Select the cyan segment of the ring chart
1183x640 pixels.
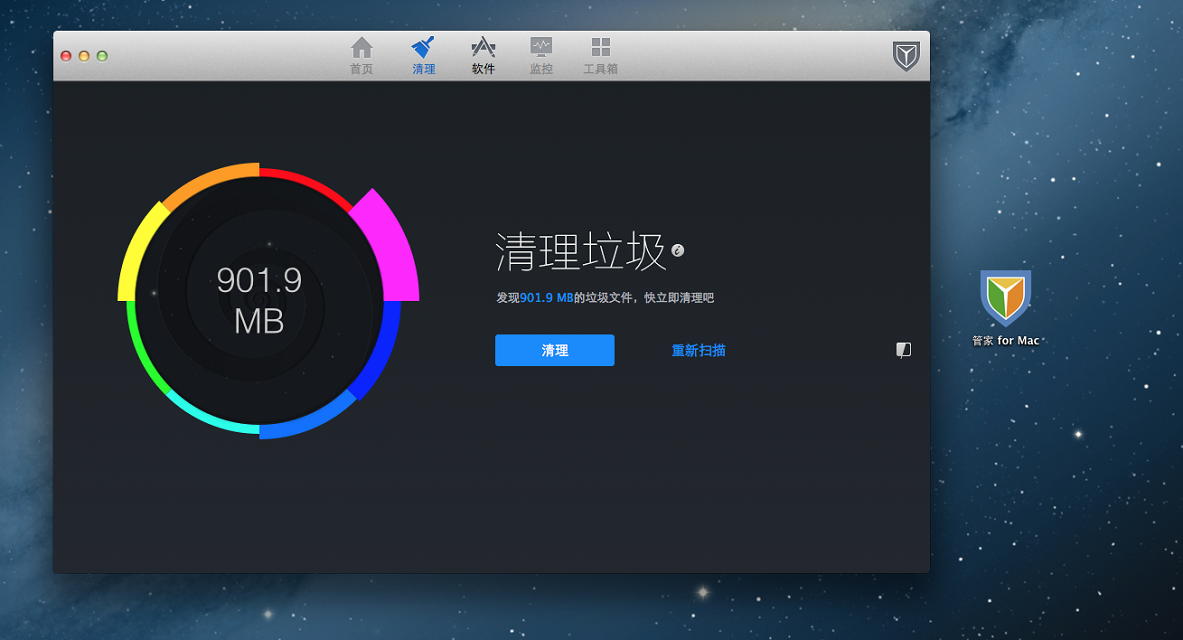pos(208,415)
